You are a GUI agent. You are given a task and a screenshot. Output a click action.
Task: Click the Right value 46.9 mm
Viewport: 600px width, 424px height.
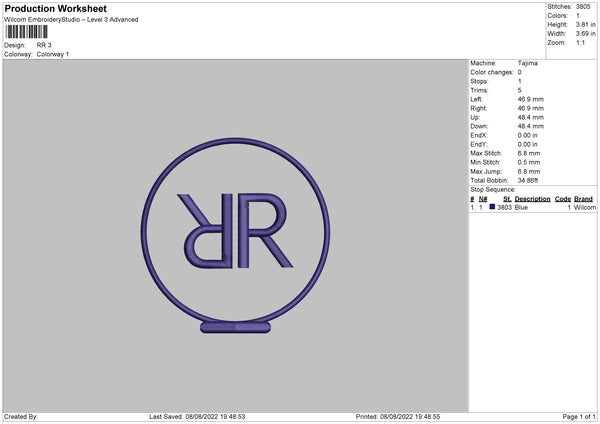click(x=531, y=108)
